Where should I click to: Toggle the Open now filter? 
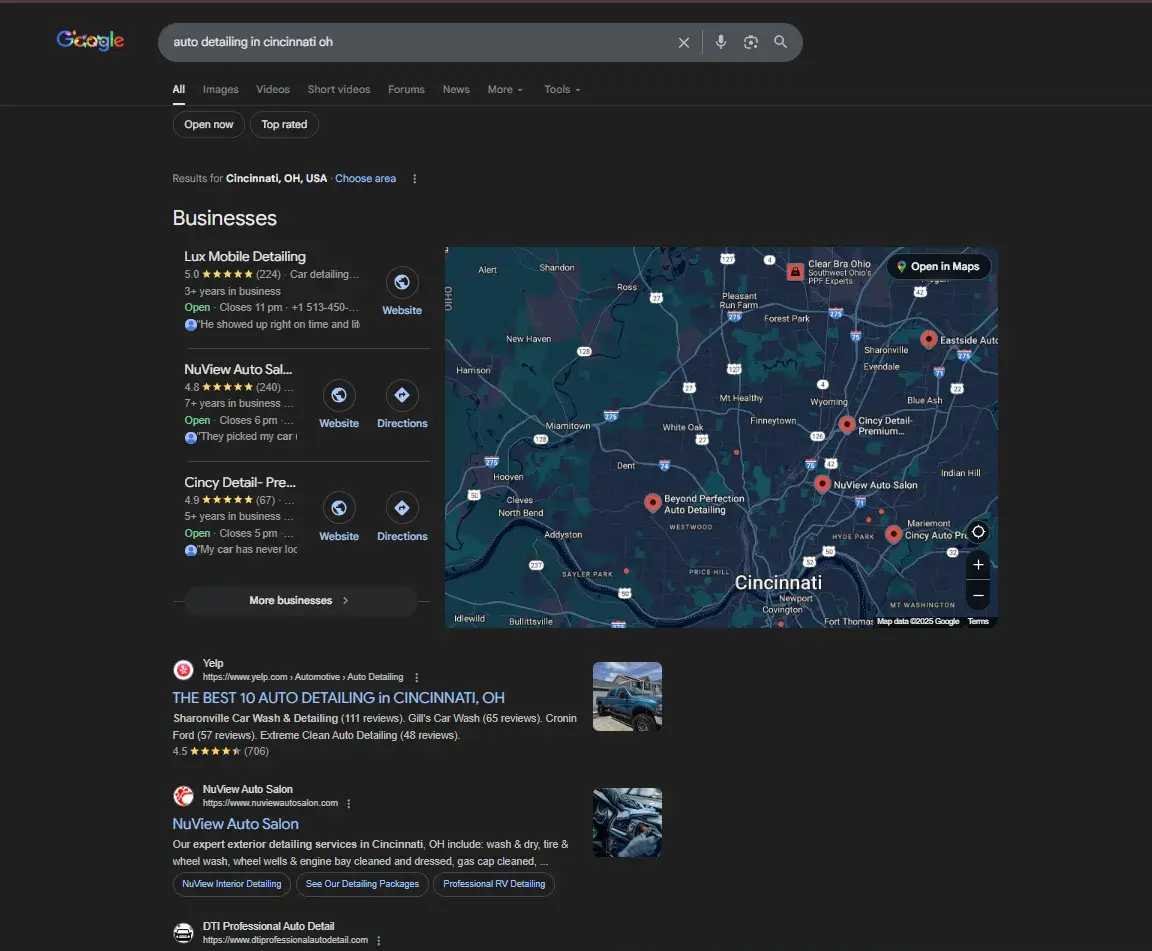209,124
